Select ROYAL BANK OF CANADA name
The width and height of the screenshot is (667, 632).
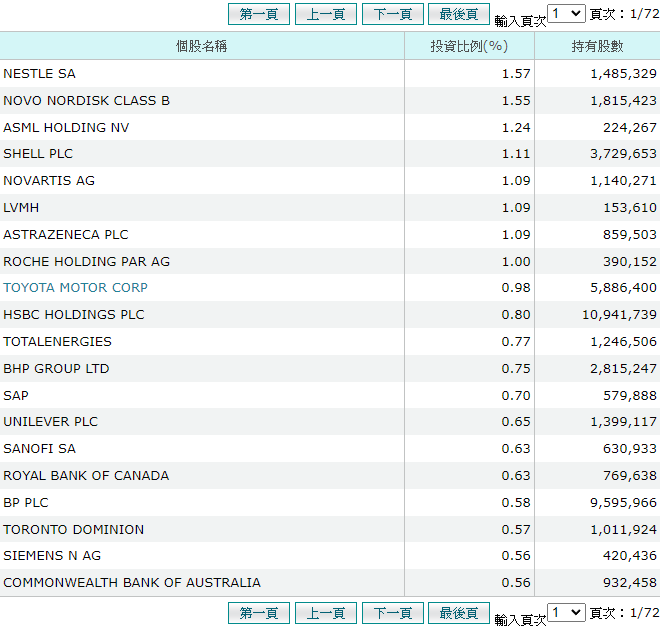[86, 475]
